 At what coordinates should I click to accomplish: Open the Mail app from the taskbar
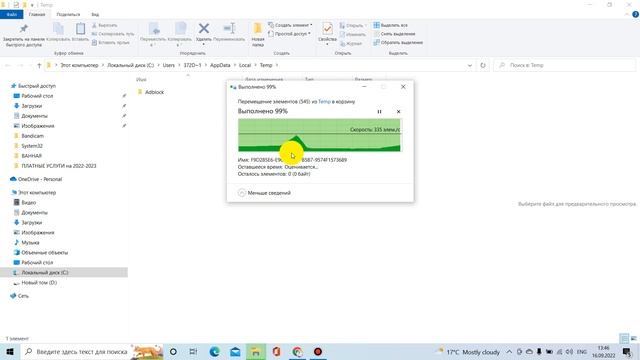(x=235, y=351)
